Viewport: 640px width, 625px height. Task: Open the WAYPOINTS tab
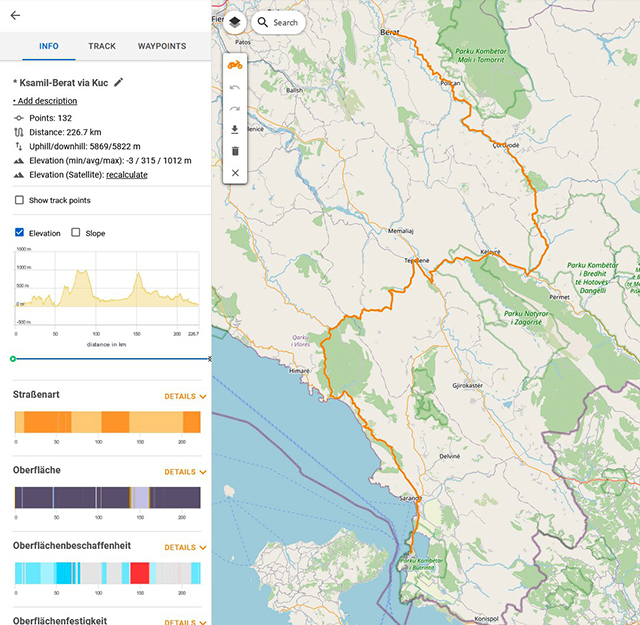162,46
